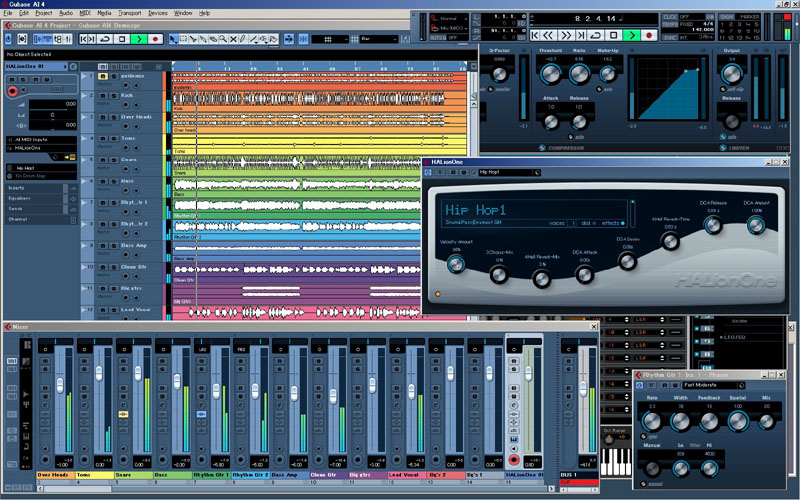Click the AUTO Q button in Transport
The image size is (800, 500).
[437, 37]
